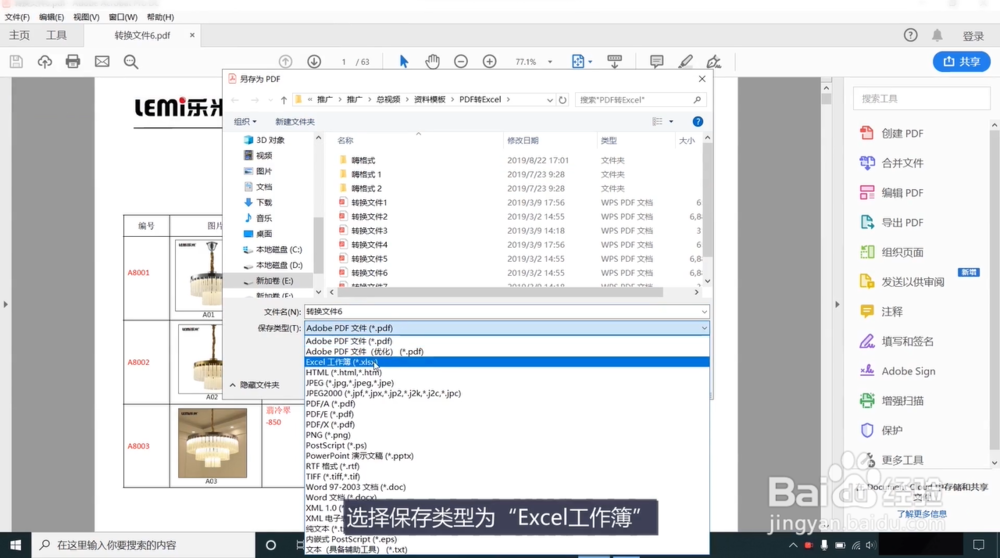Go to previous page arrow icon
The image size is (1000, 558).
(286, 61)
